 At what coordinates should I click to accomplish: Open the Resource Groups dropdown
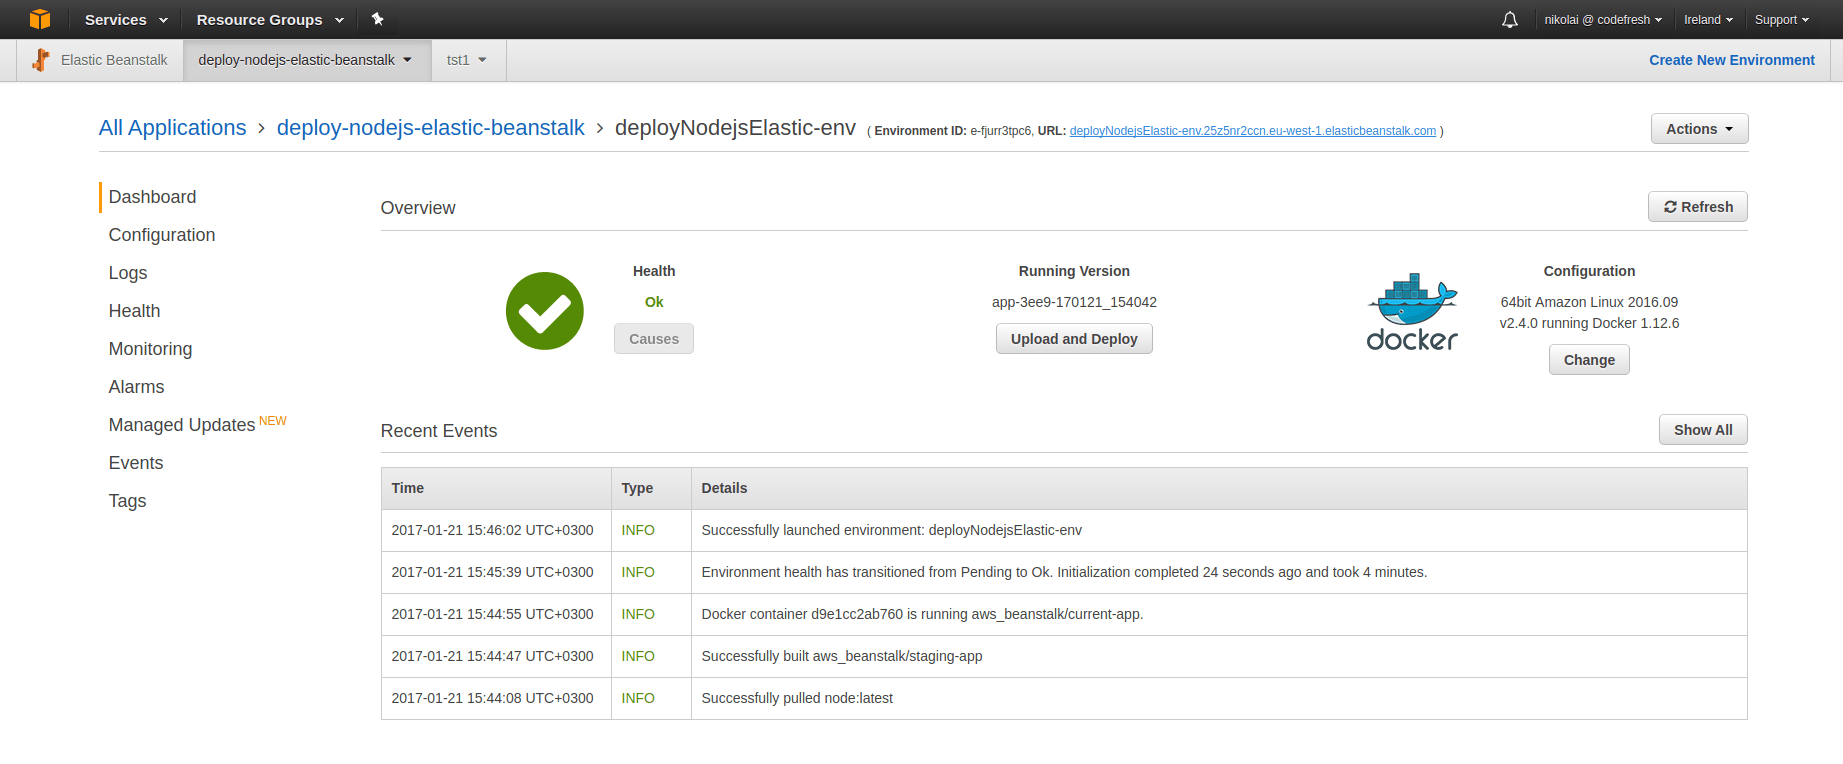coord(269,20)
